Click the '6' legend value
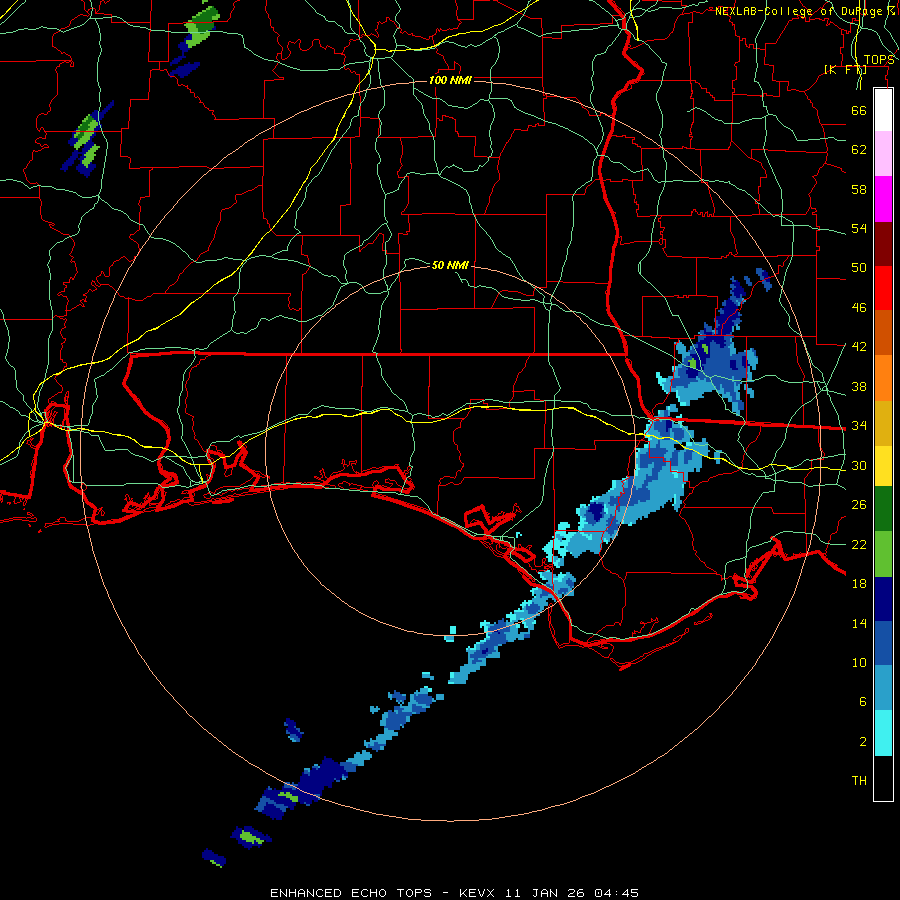The image size is (900, 900). pyautogui.click(x=863, y=702)
